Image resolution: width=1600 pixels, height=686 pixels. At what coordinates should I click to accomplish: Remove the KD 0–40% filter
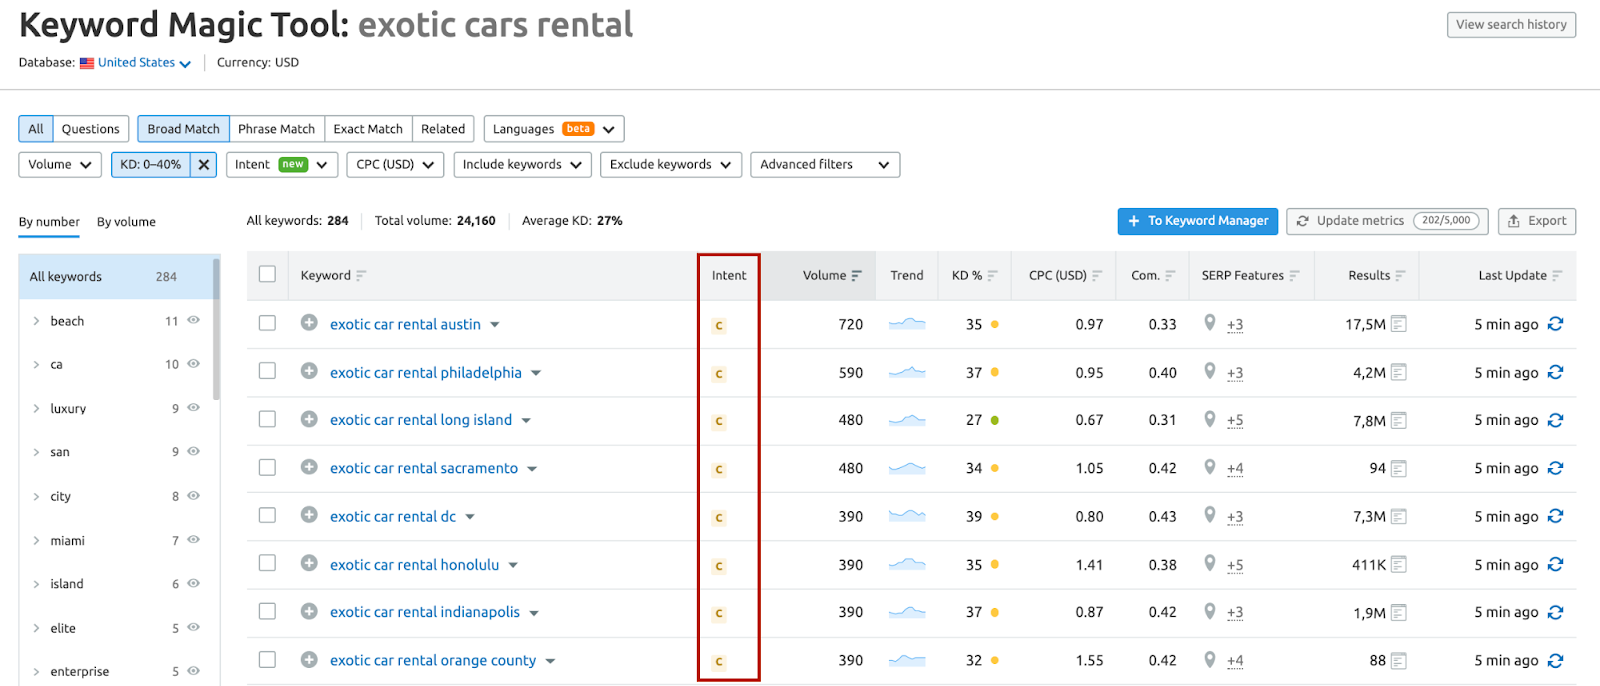[x=204, y=165]
